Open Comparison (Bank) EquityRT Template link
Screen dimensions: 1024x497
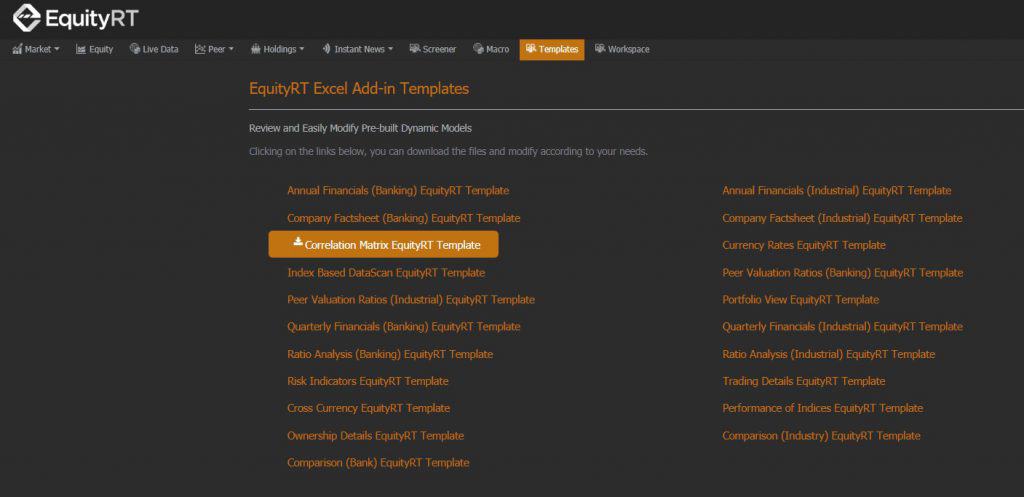[378, 462]
